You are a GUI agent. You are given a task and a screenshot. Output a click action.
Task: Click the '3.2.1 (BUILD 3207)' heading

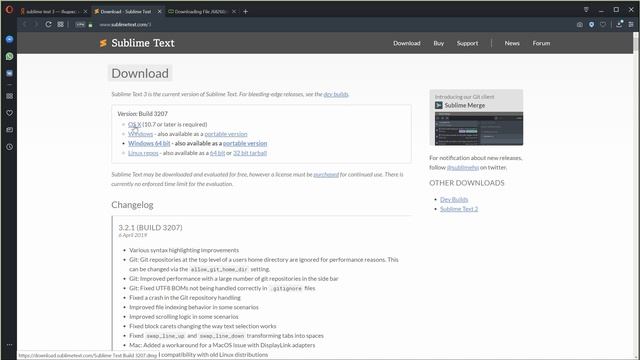click(x=150, y=228)
